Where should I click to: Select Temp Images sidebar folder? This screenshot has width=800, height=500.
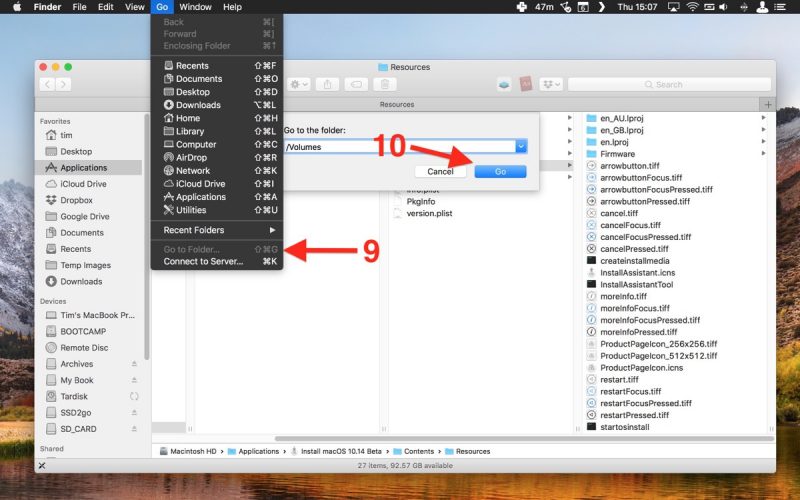[88, 265]
